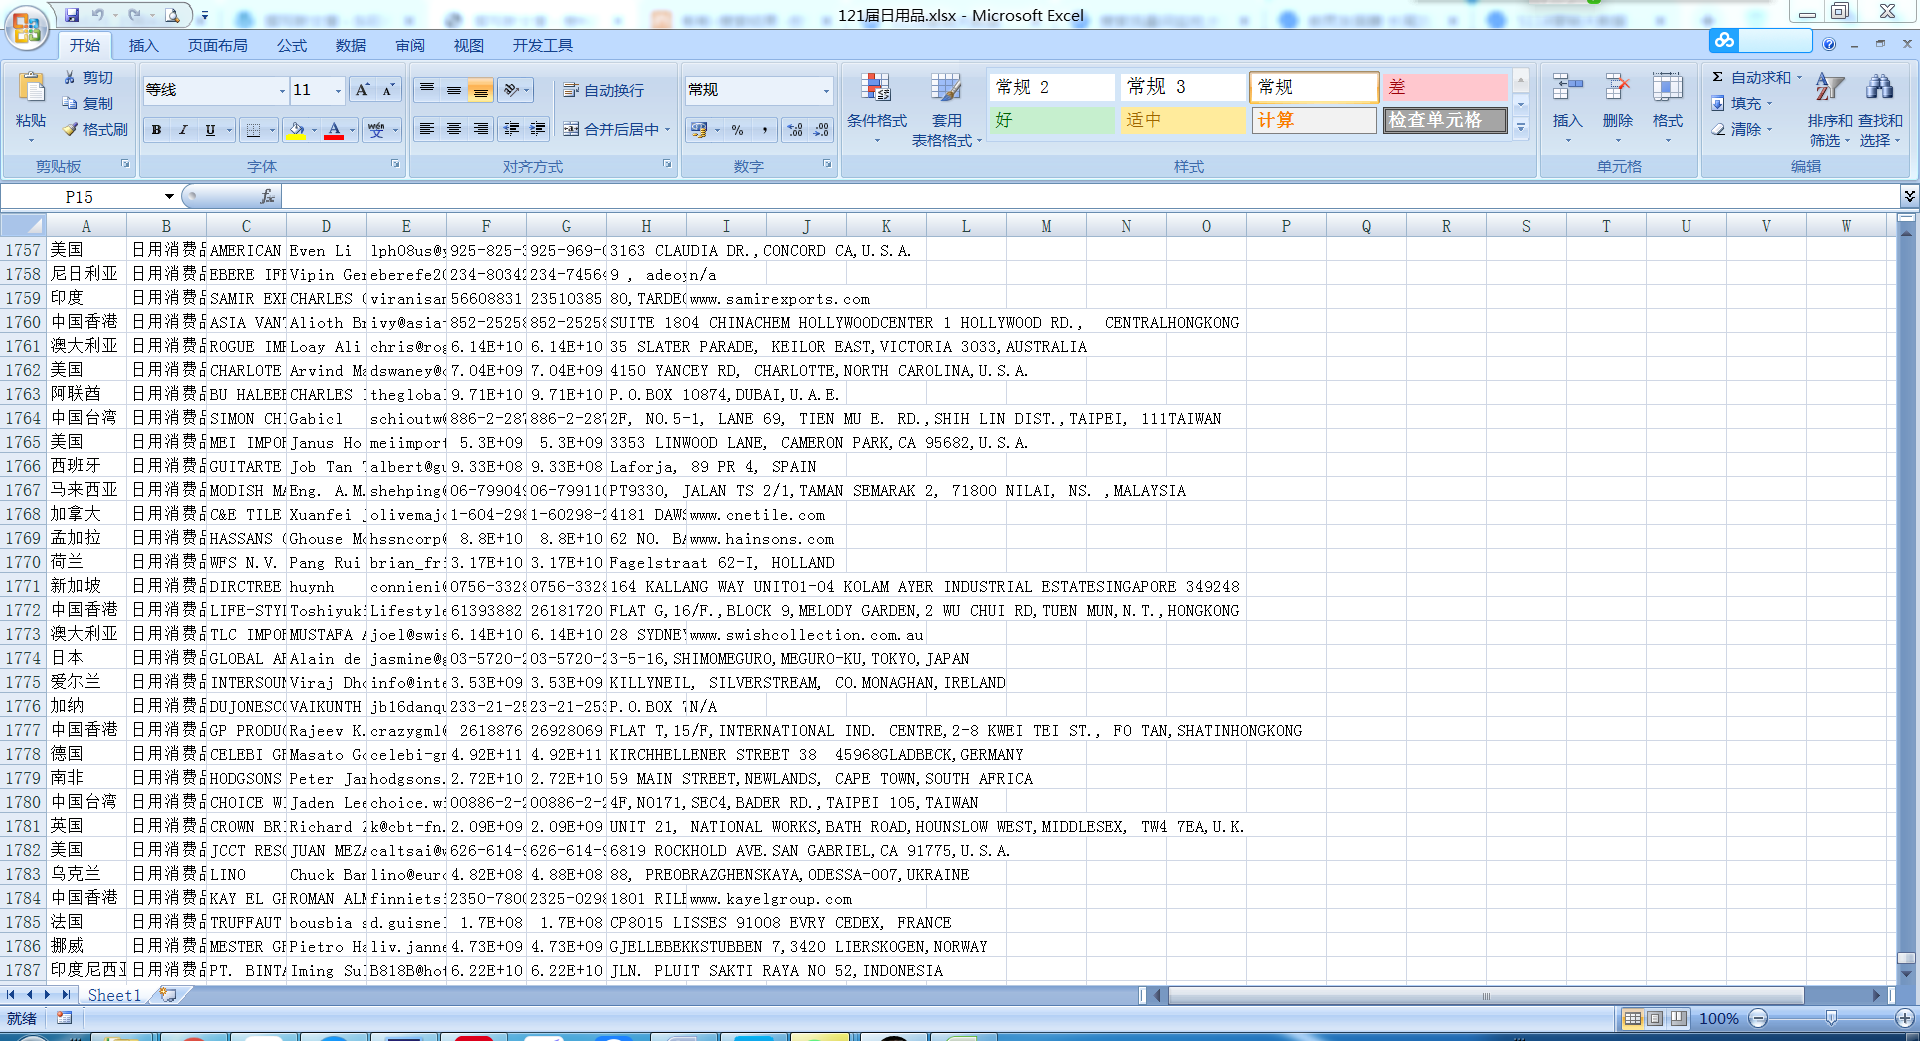
Task: Click the Increase Font Size icon
Action: tap(362, 90)
